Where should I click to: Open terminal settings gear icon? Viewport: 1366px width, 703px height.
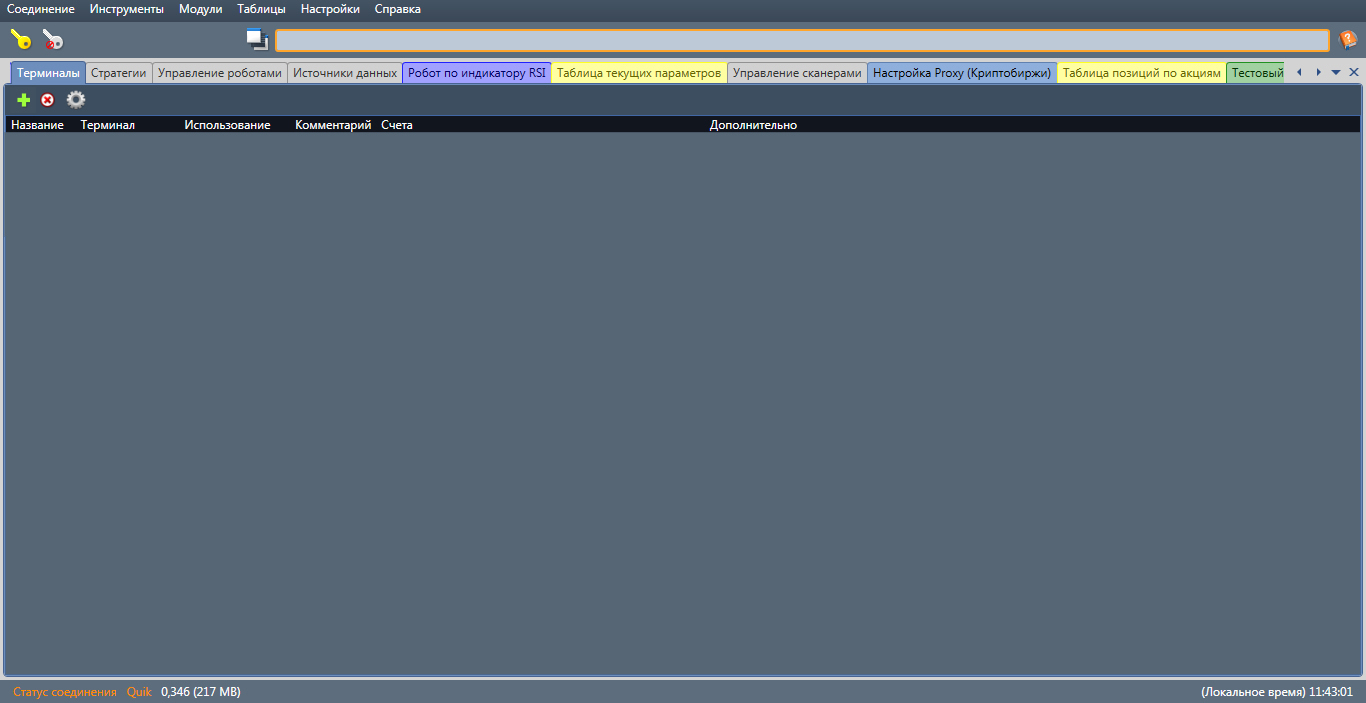pos(76,100)
